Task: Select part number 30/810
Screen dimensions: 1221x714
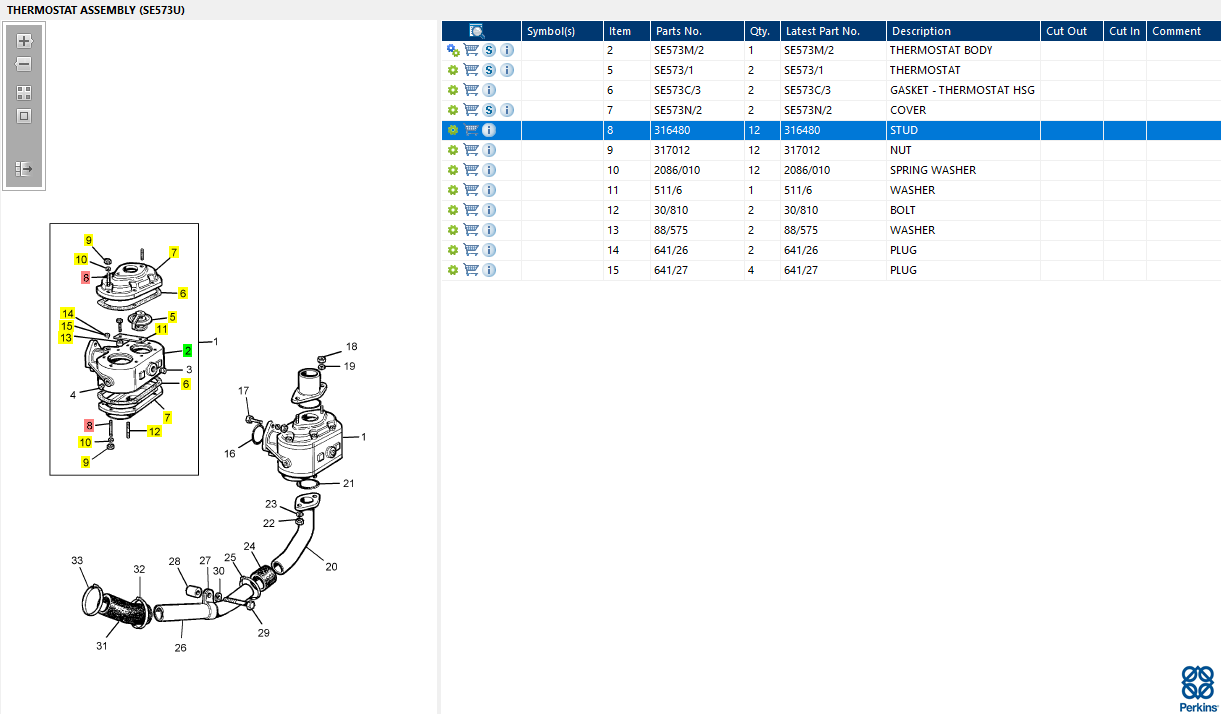Action: pos(671,210)
